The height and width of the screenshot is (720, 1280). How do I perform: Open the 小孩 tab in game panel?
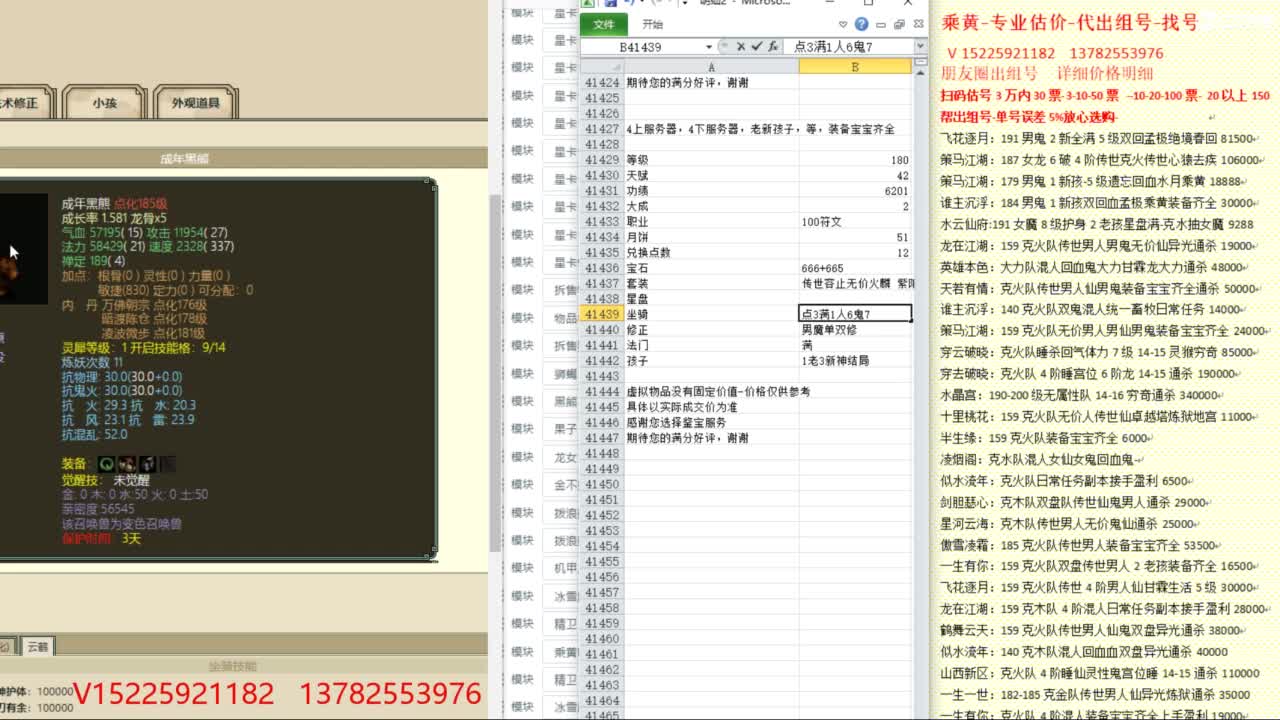coord(104,103)
